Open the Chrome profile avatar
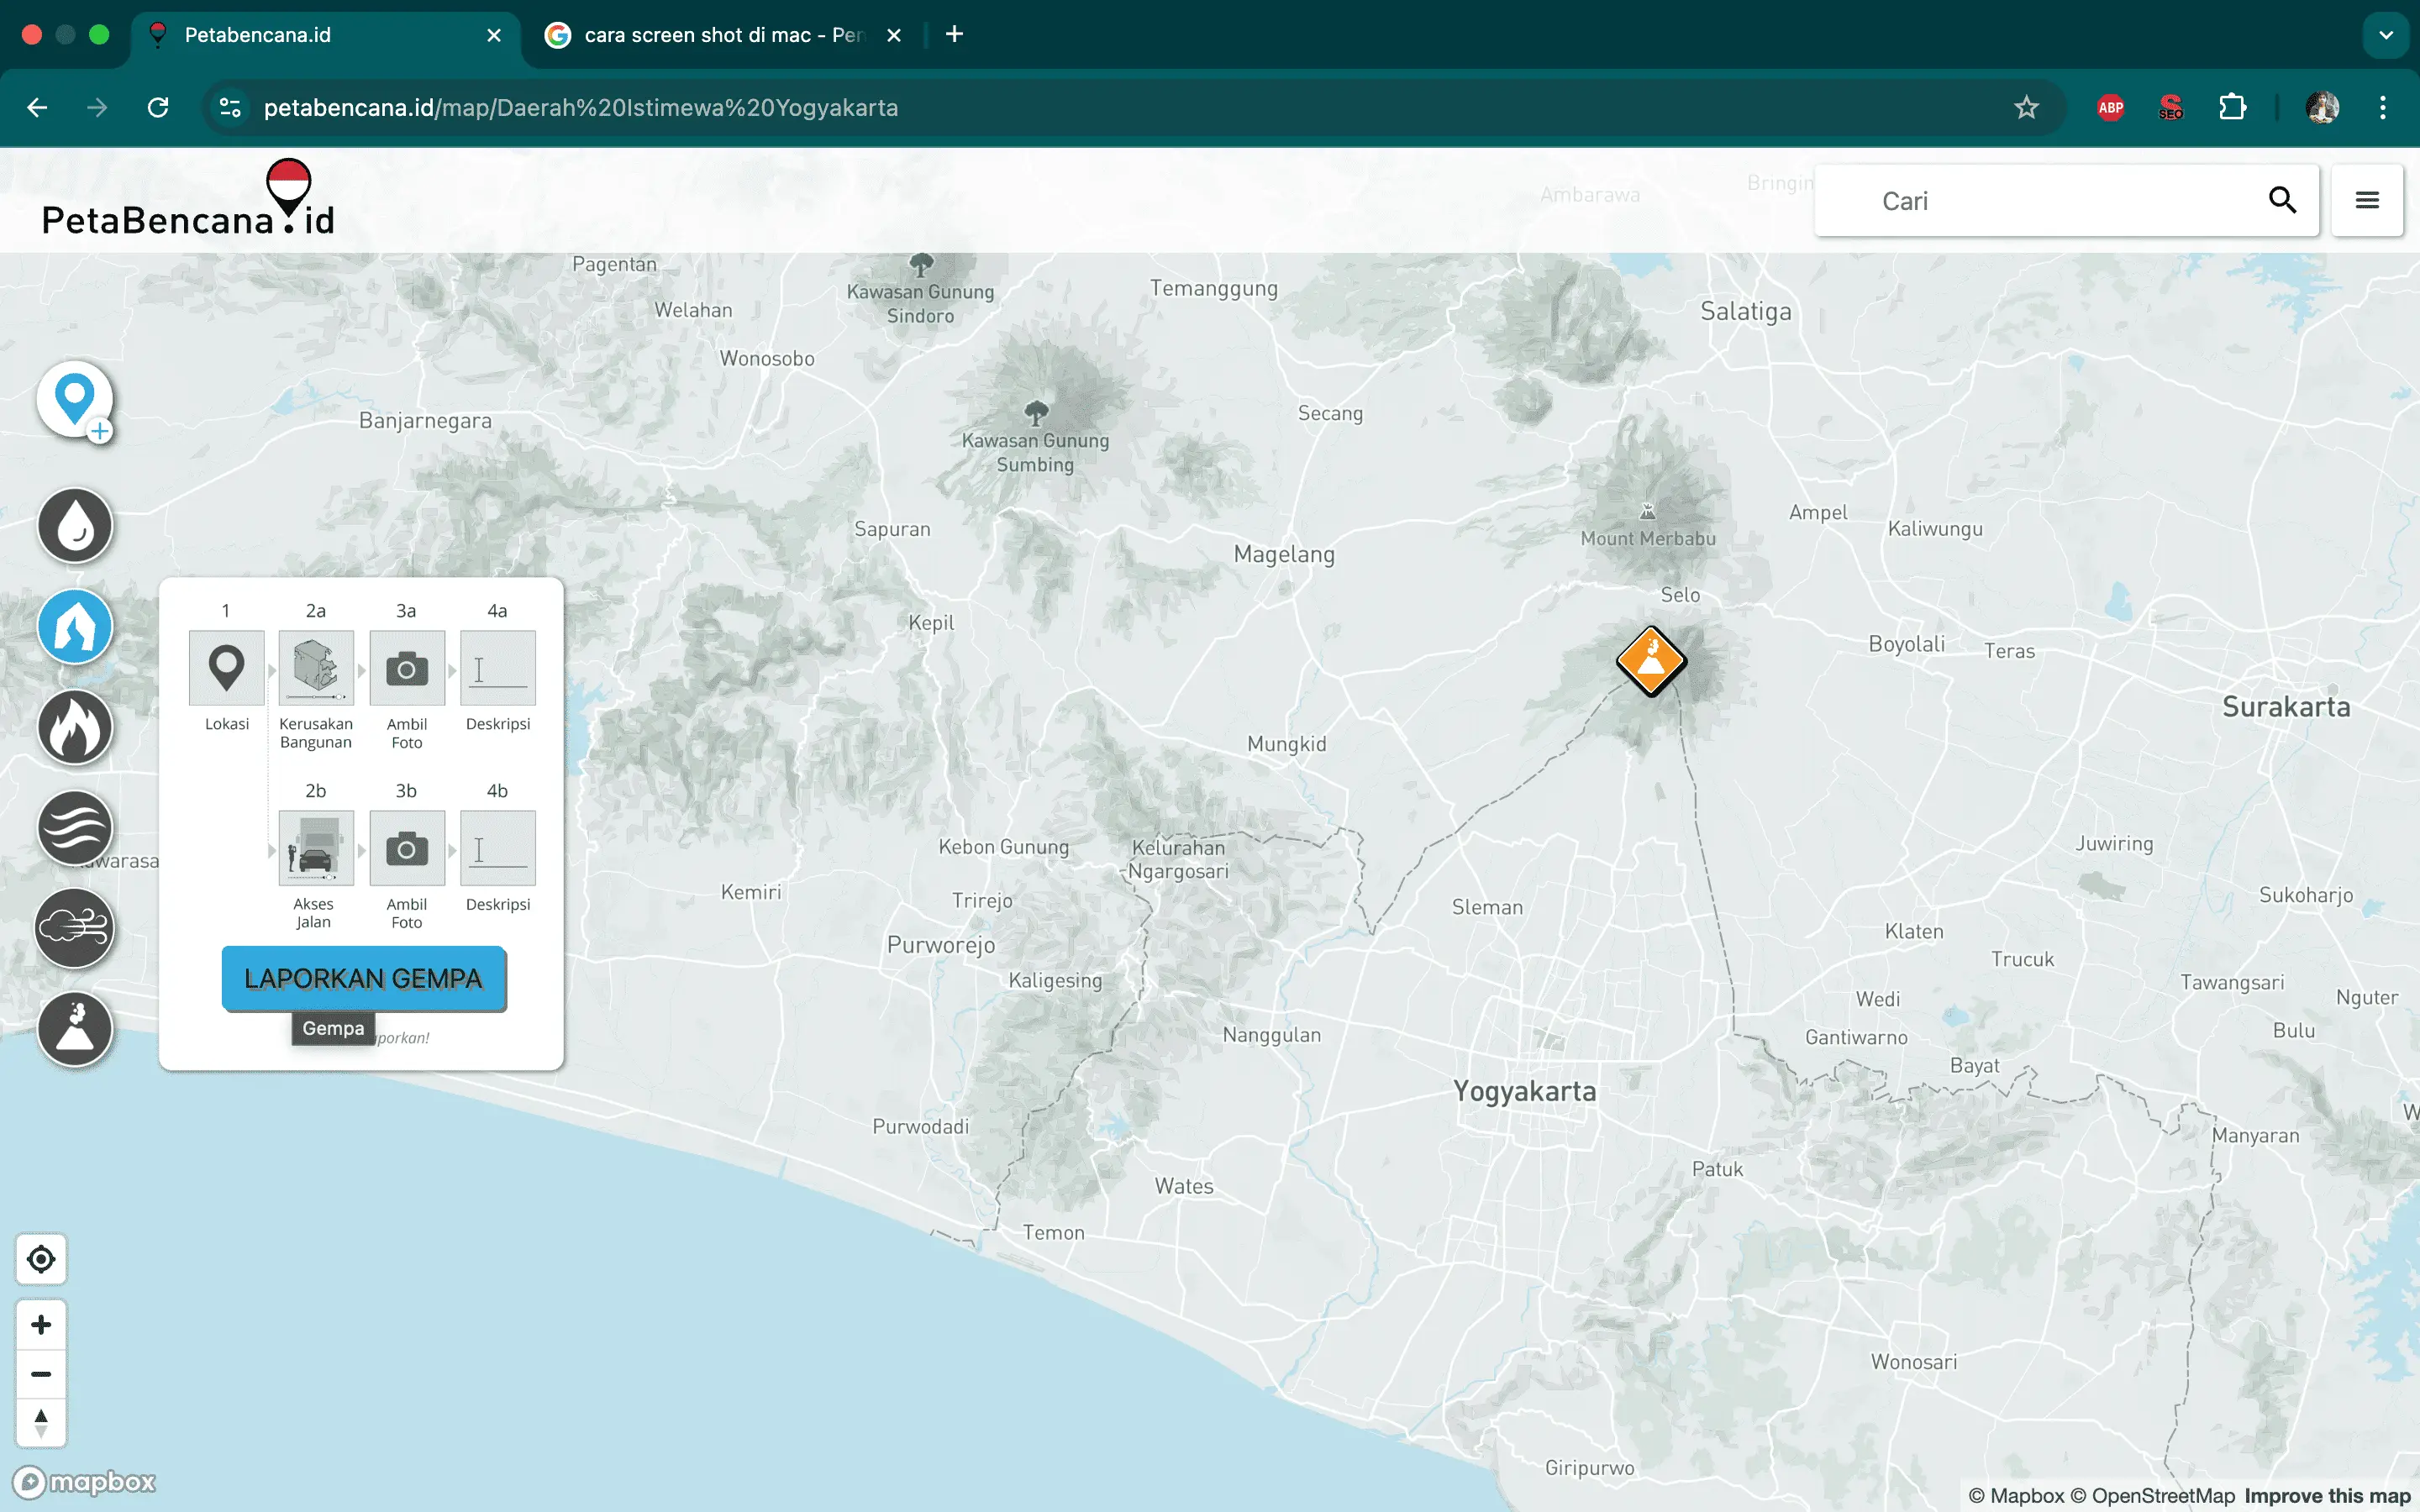Screen dimensions: 2420x1512 [2322, 107]
